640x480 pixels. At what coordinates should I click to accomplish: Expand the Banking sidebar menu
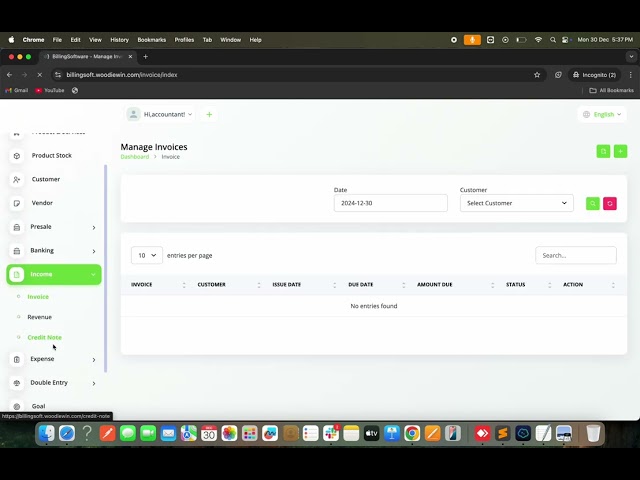(x=54, y=251)
